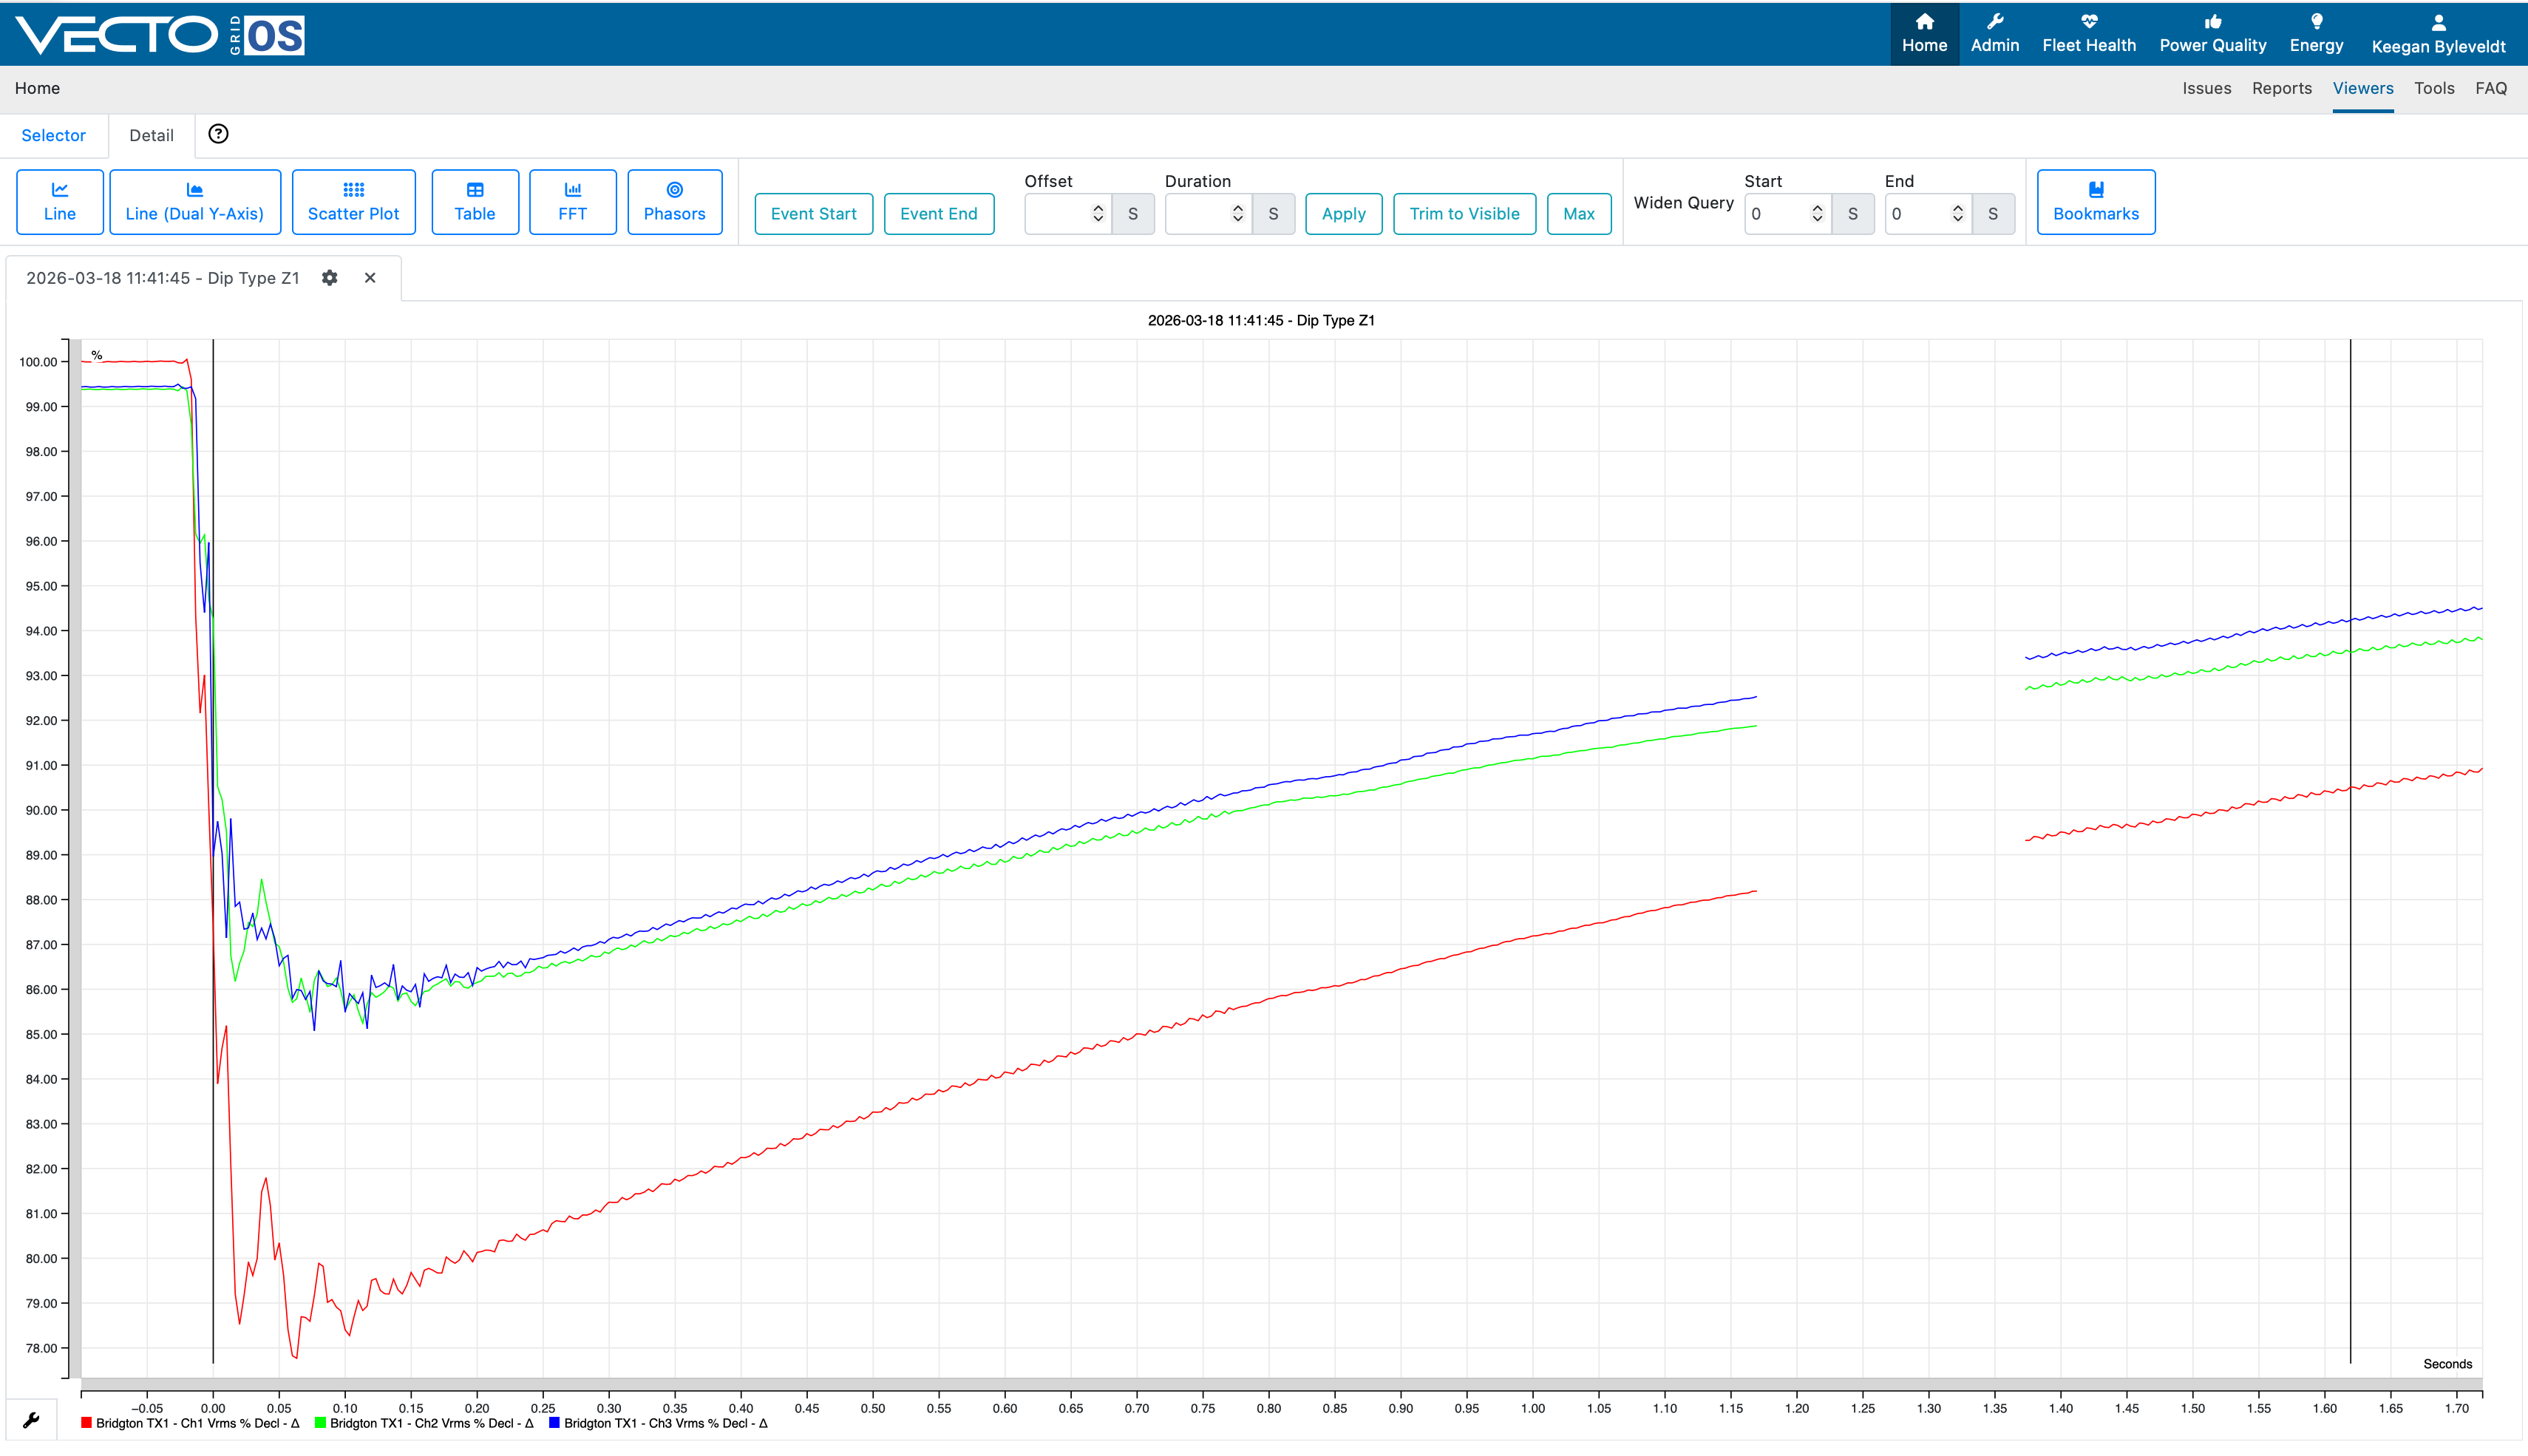Close the Dip Type Z1 chart tab
The image size is (2528, 1456).
[x=370, y=278]
